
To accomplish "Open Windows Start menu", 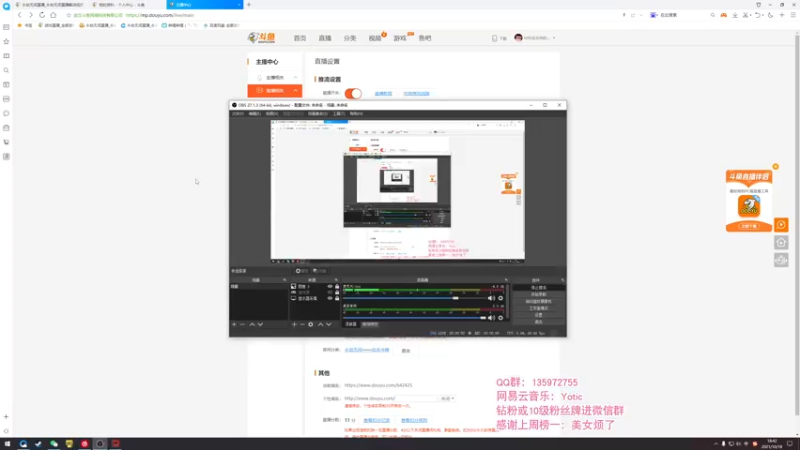I will 7,444.
